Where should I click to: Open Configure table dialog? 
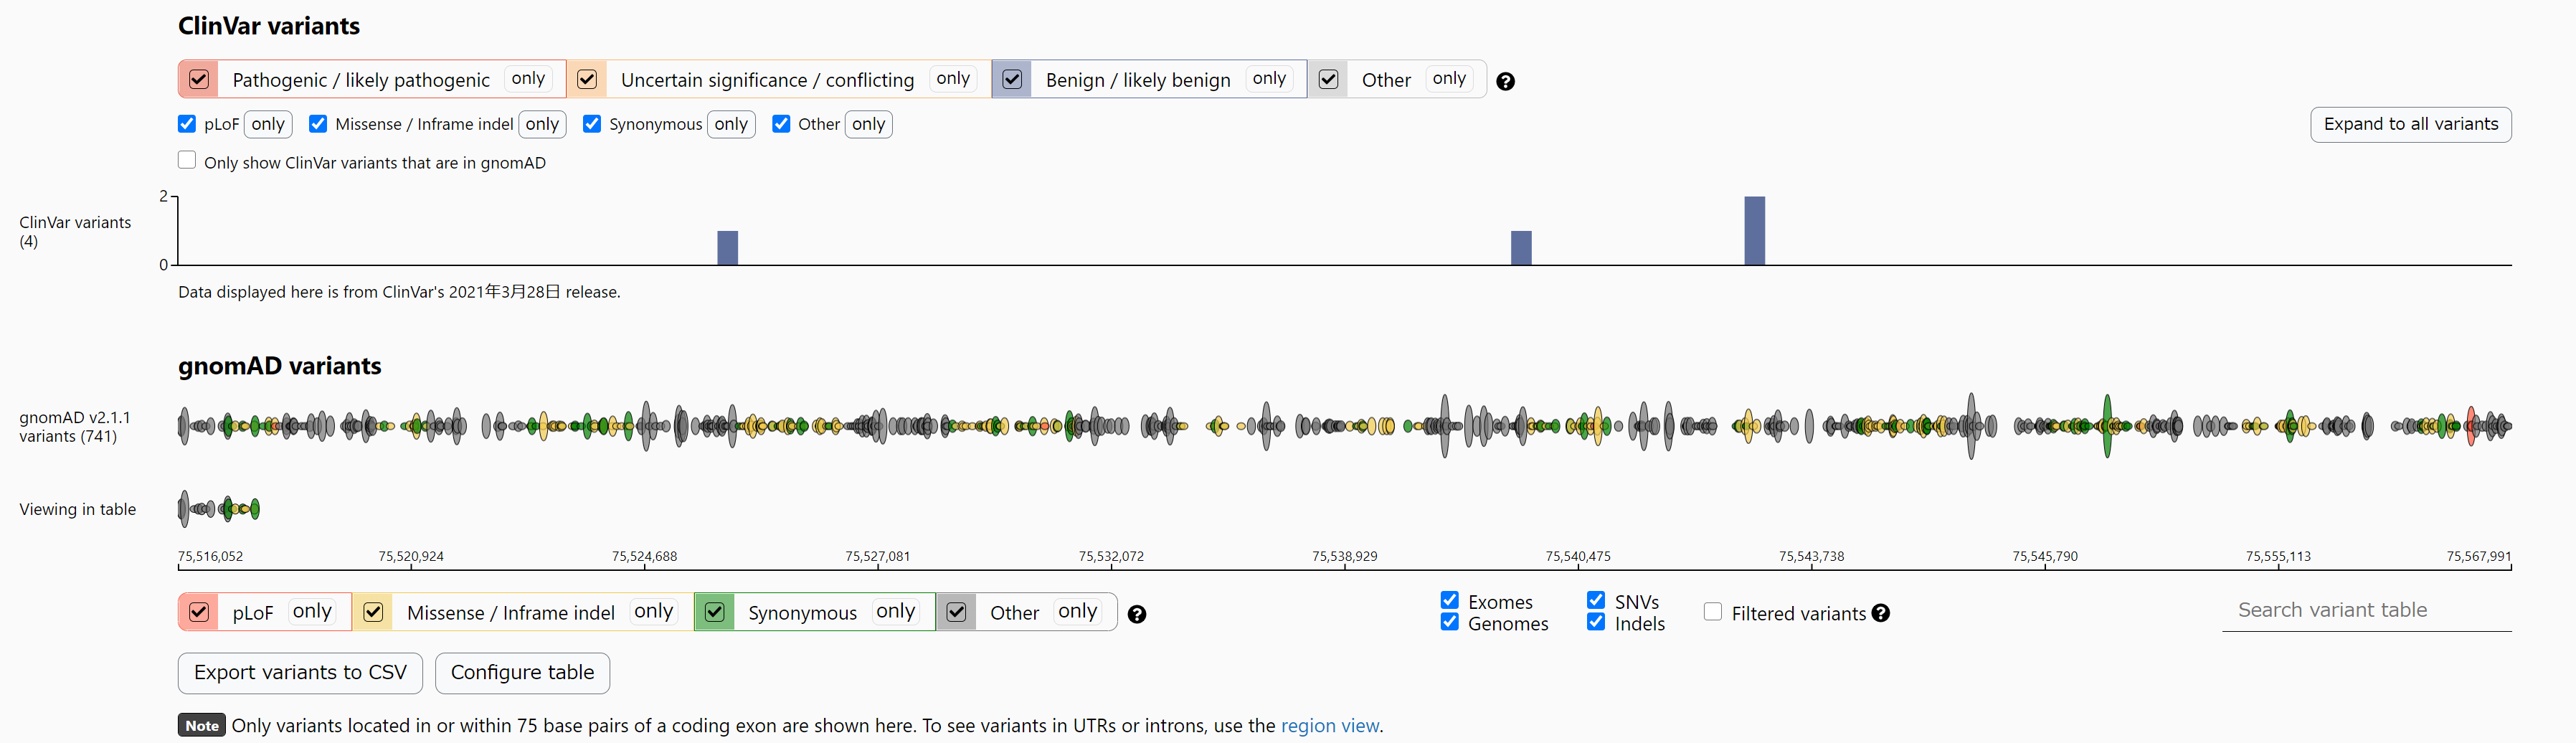coord(522,673)
